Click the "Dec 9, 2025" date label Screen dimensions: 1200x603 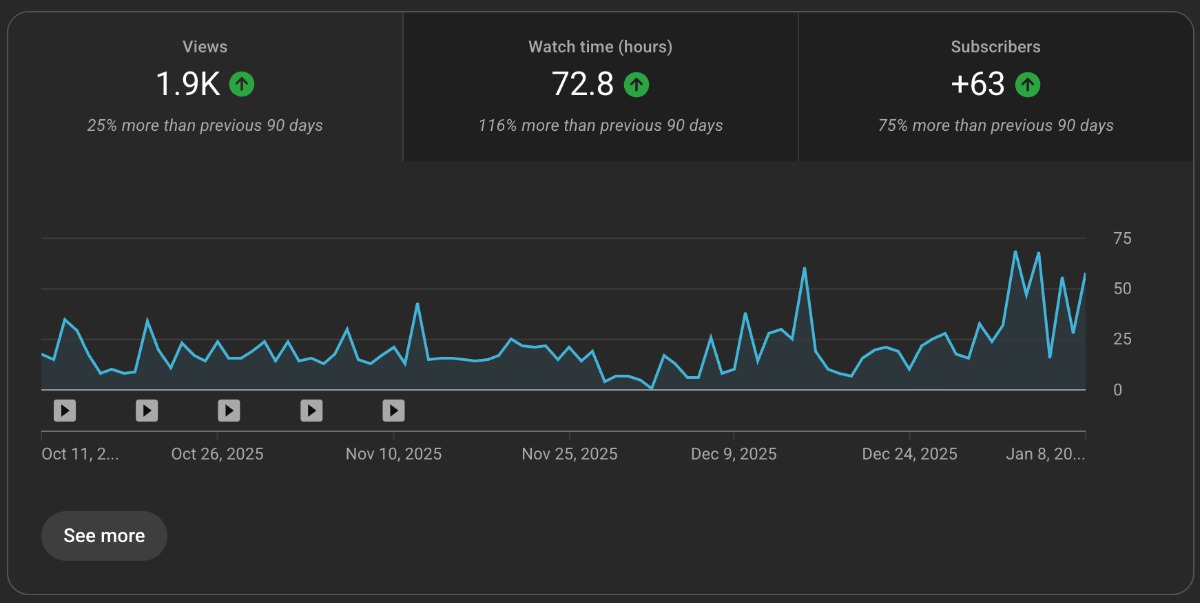click(734, 454)
